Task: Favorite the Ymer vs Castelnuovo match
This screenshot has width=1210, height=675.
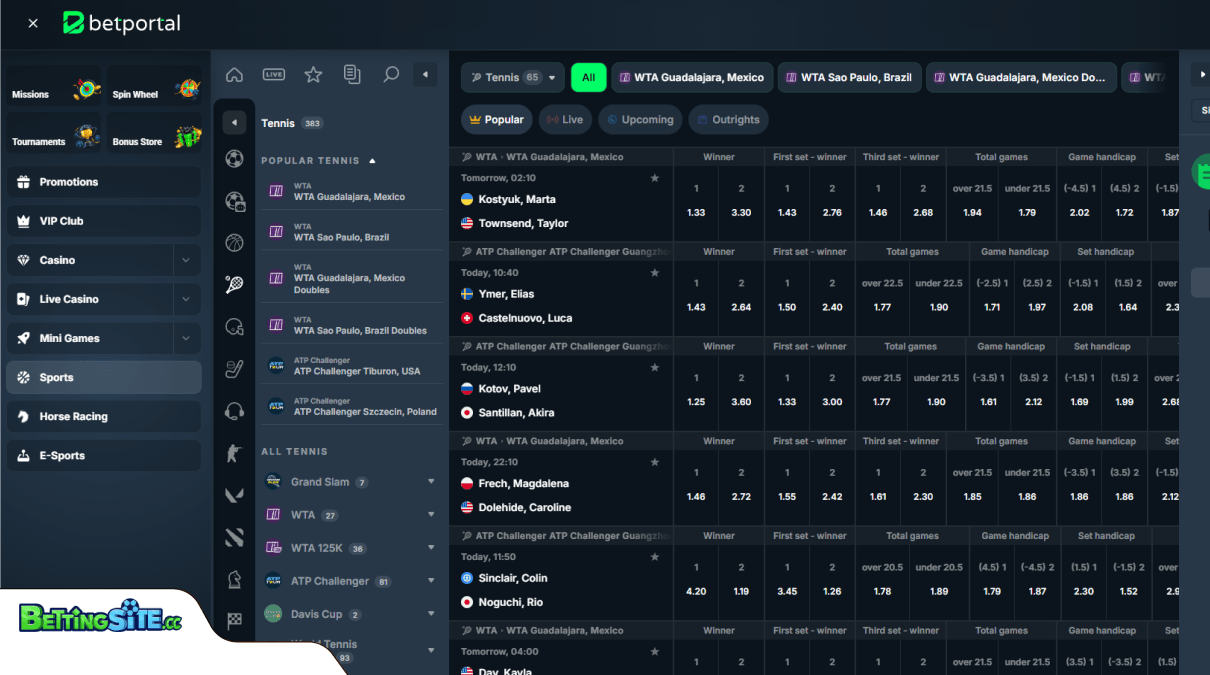Action: [x=655, y=273]
